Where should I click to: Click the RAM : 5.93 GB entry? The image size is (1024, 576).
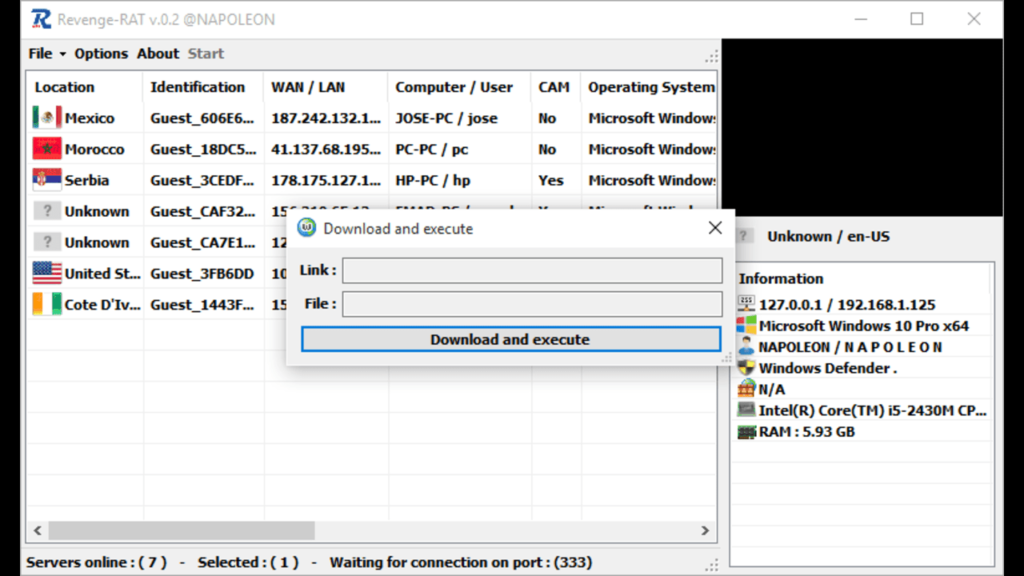[x=807, y=432]
